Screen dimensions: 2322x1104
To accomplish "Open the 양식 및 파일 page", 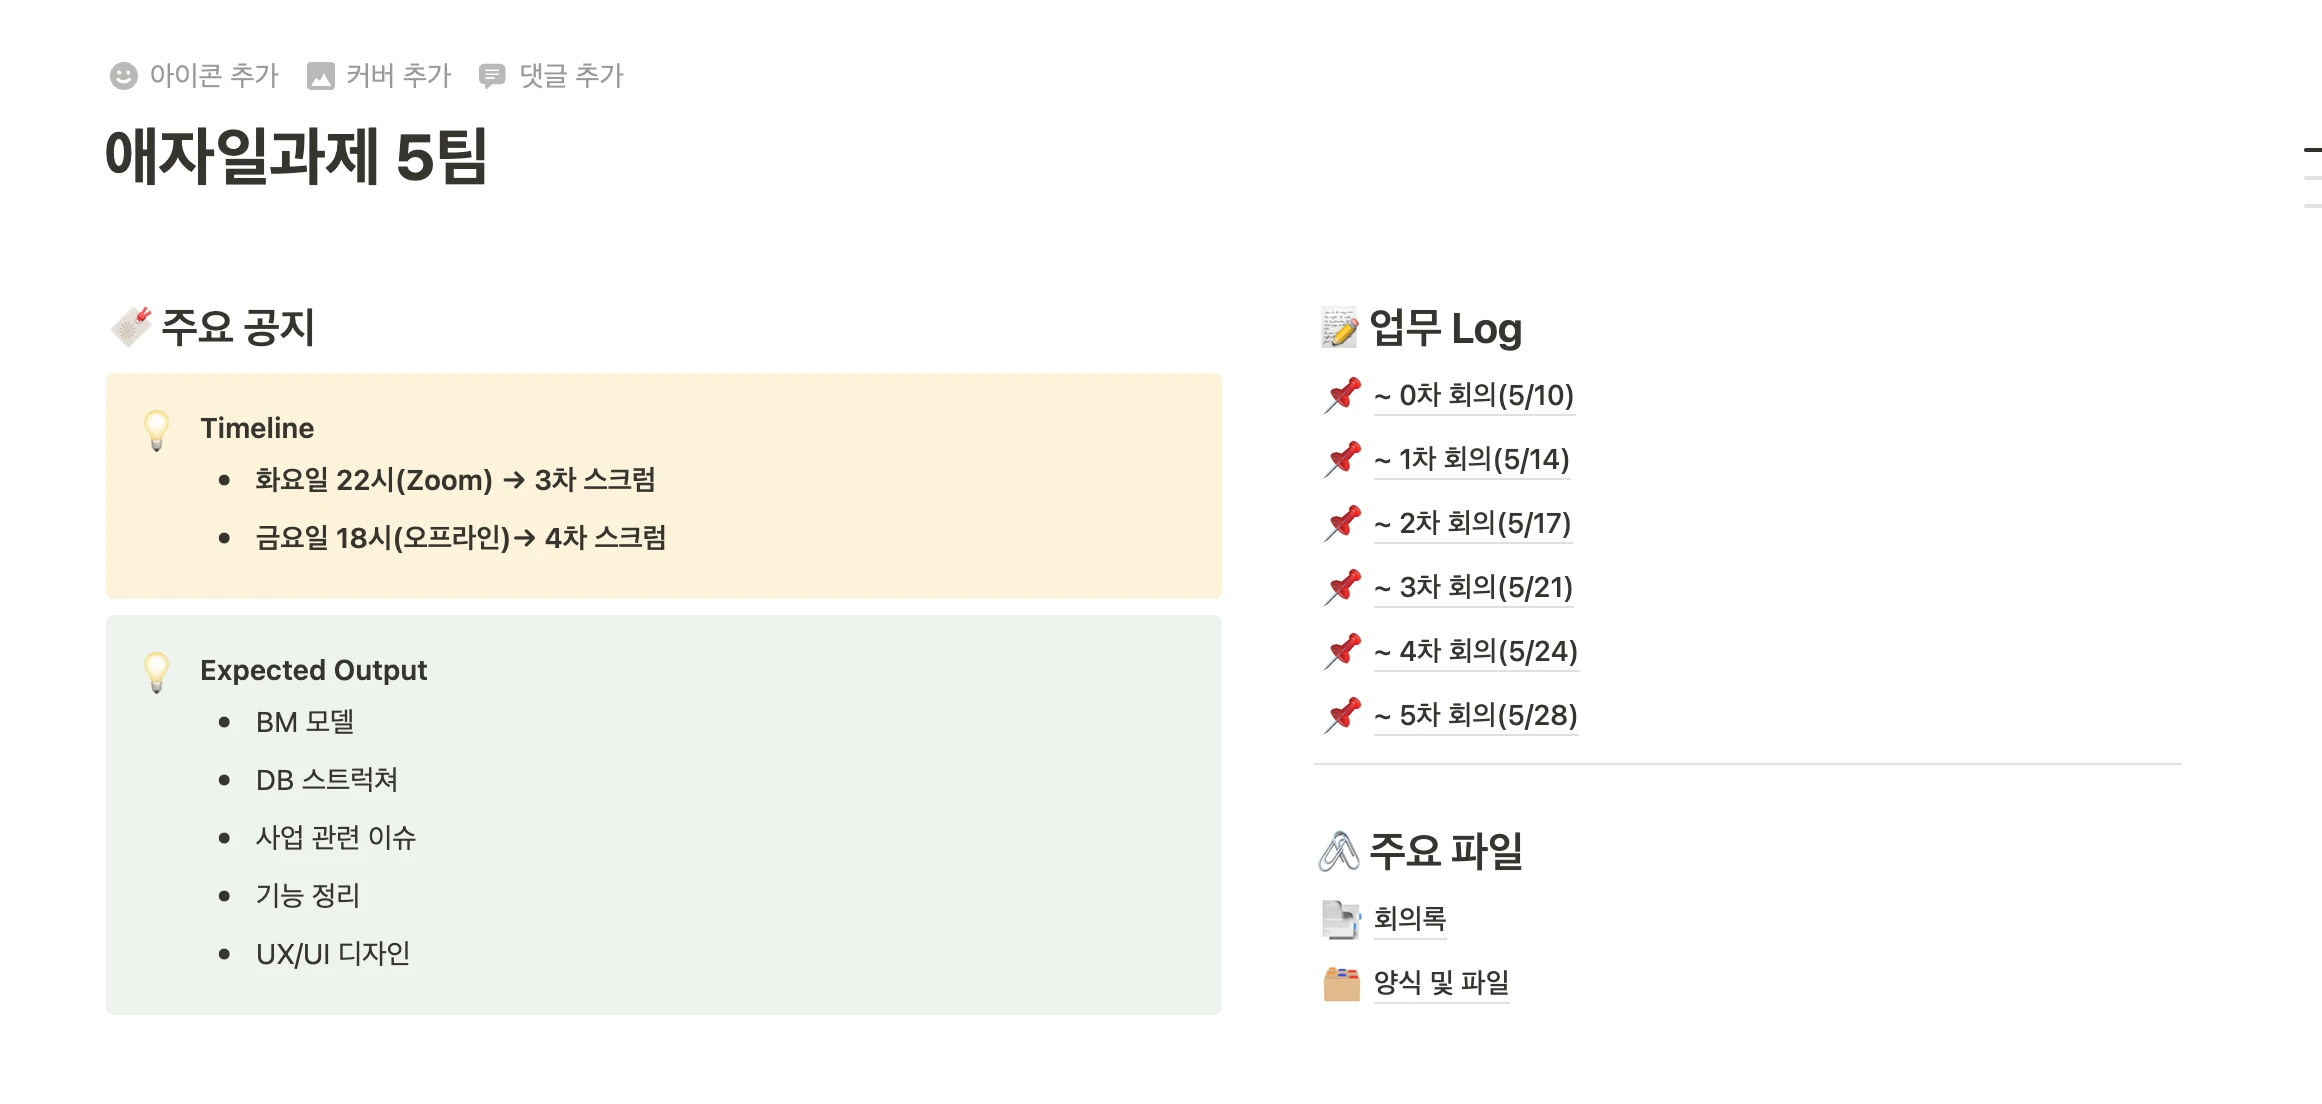I will pyautogui.click(x=1441, y=983).
